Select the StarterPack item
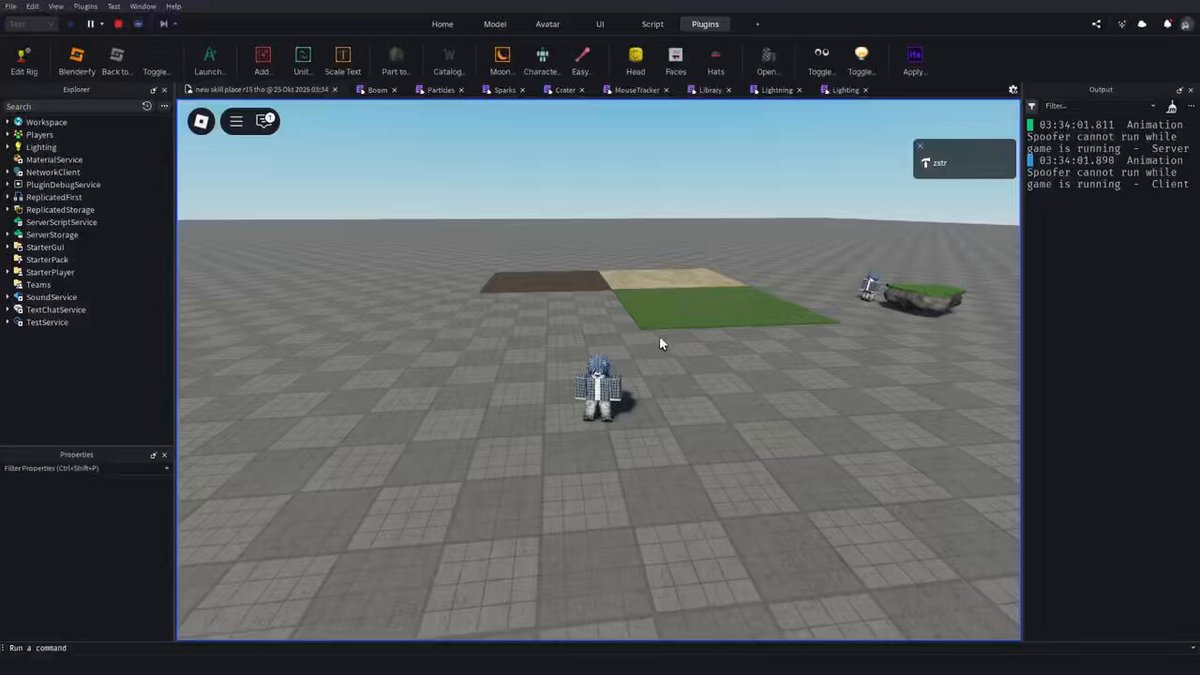The height and width of the screenshot is (675, 1200). [47, 260]
